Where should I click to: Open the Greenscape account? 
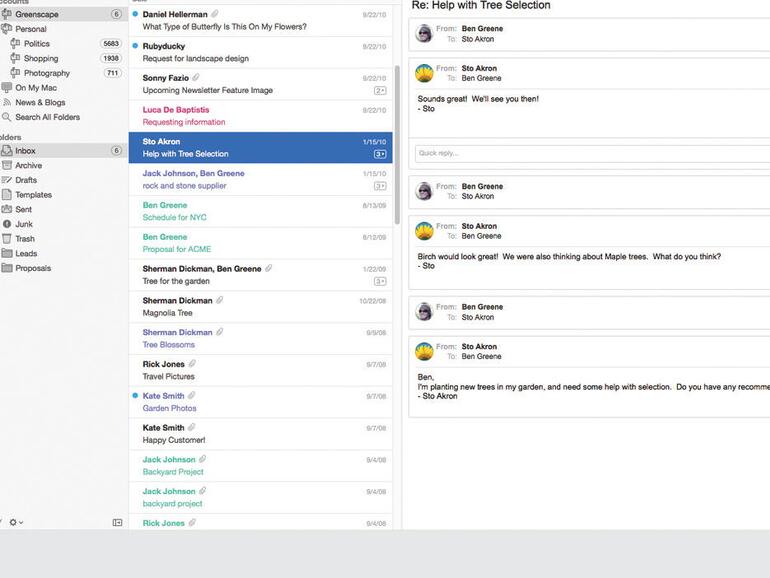coord(37,14)
